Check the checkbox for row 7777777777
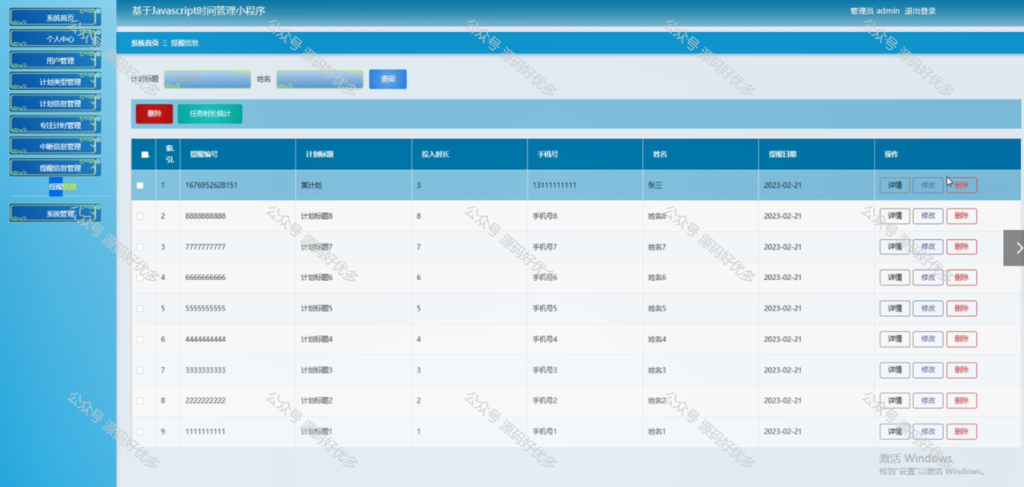 tap(140, 247)
